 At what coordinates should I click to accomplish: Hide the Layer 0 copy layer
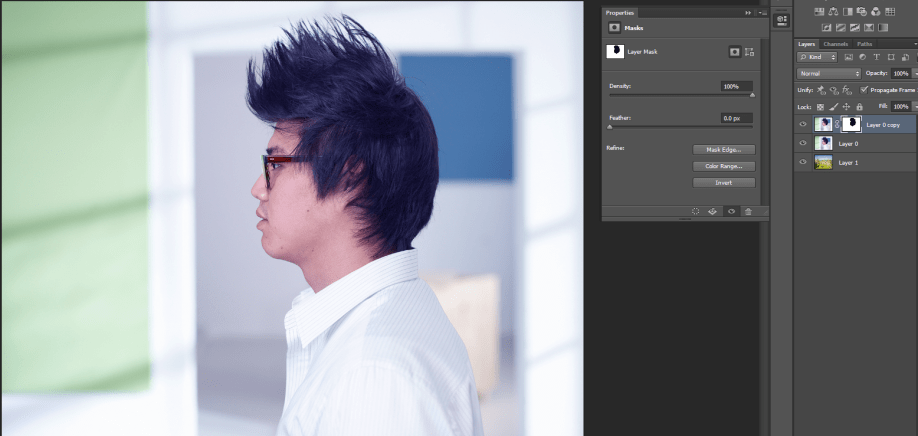tap(803, 125)
